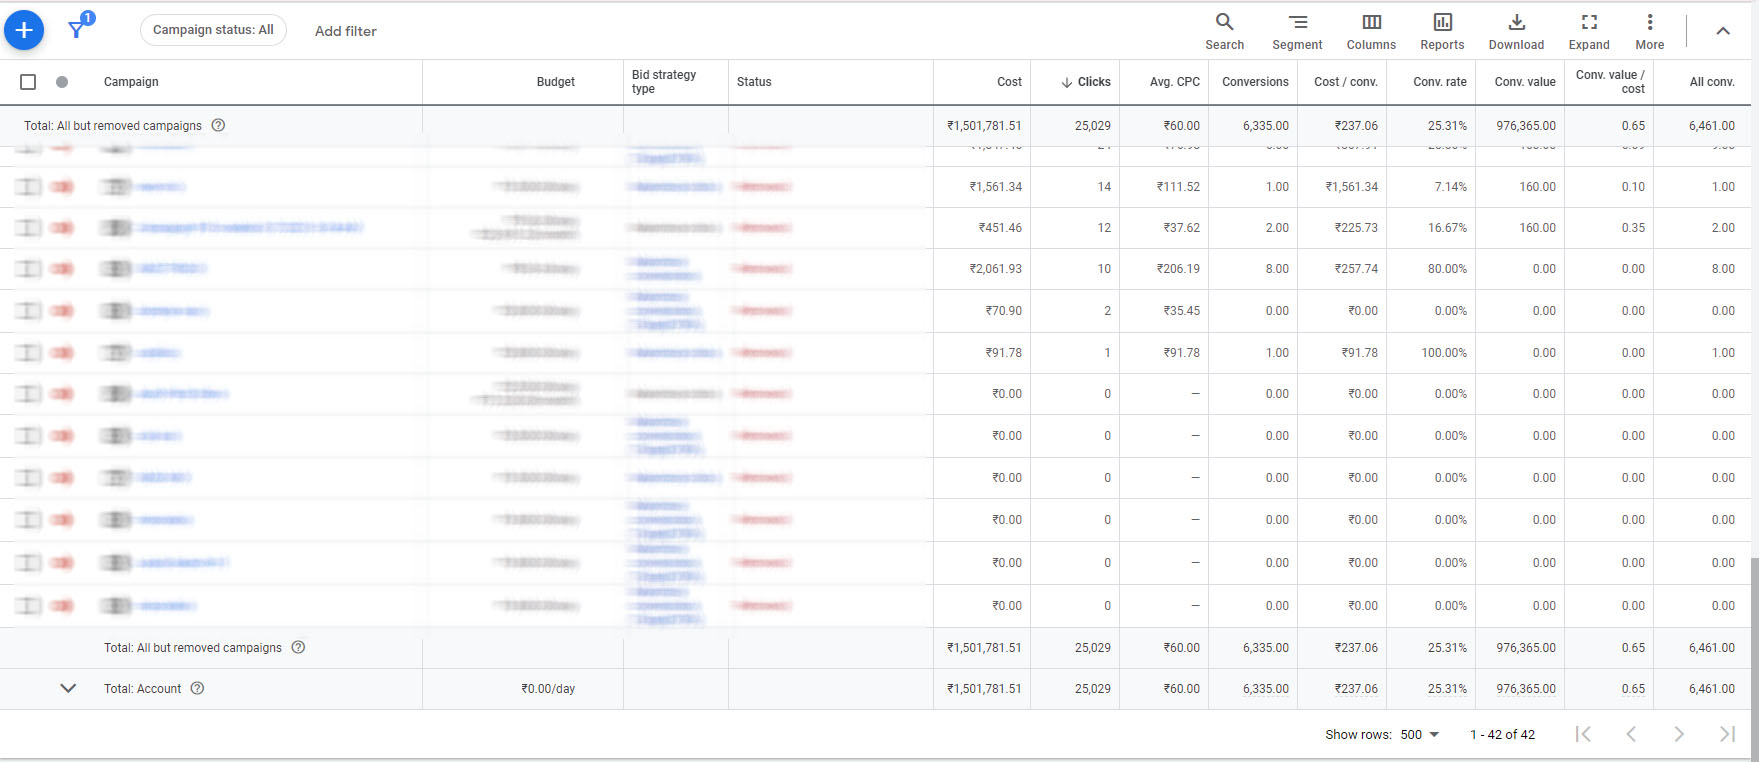Open the More options menu
This screenshot has height=762, width=1759.
[x=1650, y=31]
